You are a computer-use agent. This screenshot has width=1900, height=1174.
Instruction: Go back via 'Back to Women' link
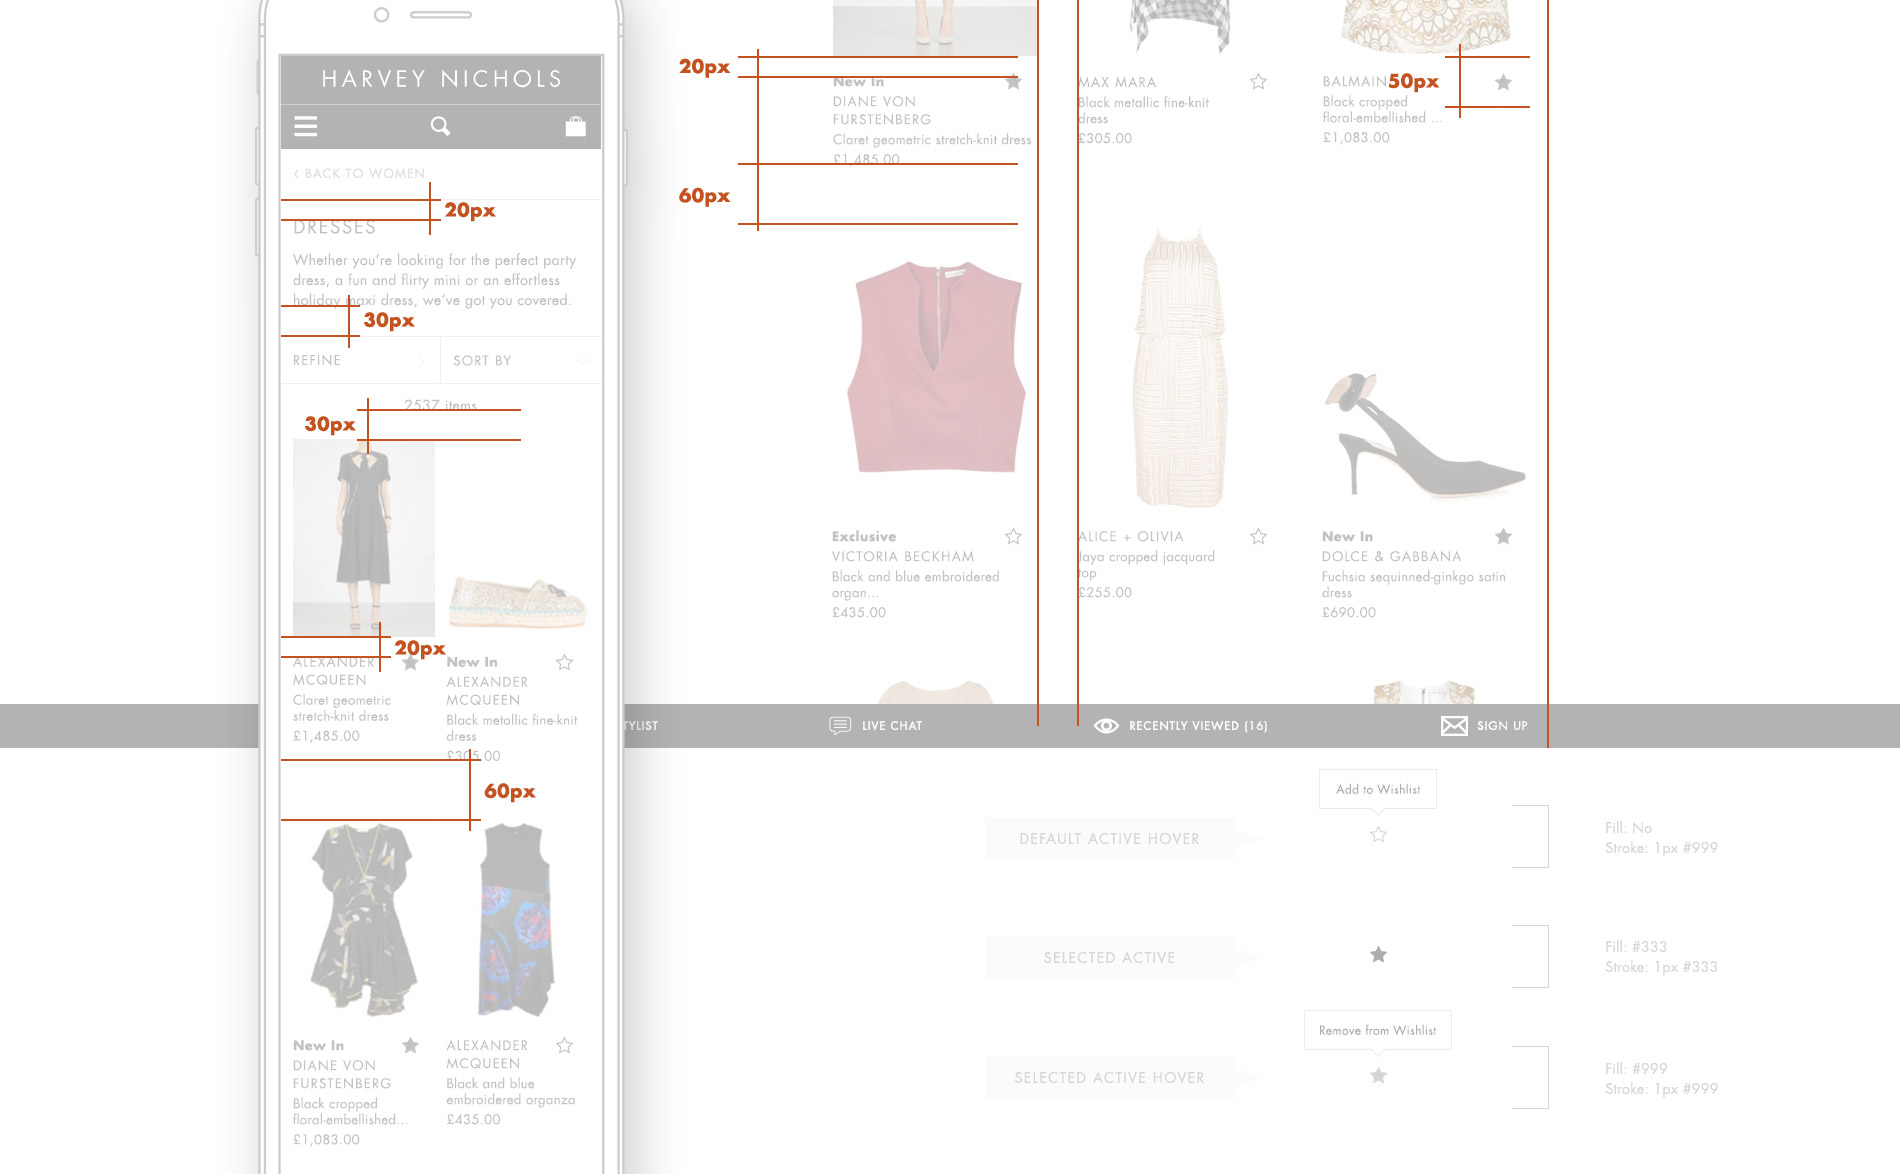tap(359, 173)
